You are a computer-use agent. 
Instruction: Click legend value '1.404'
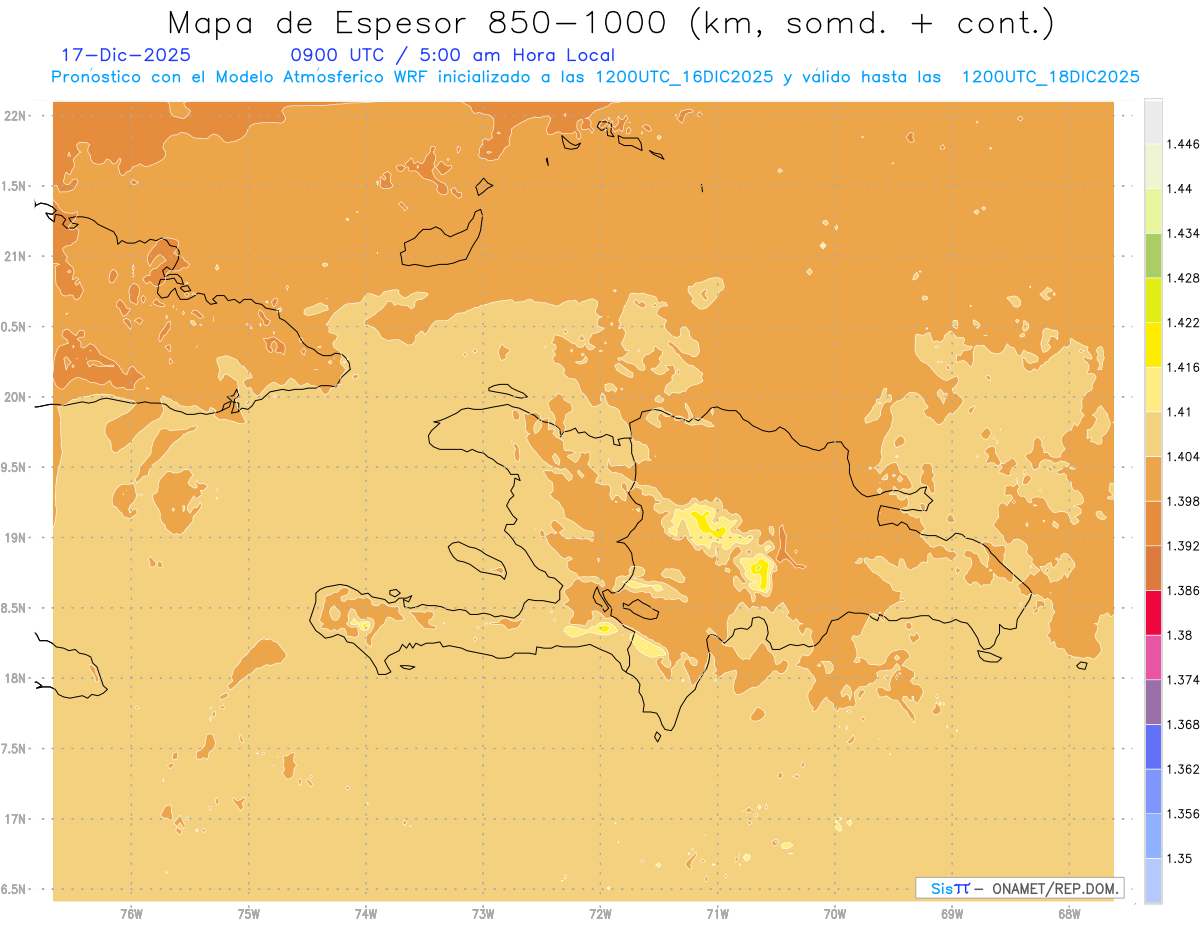click(1182, 456)
